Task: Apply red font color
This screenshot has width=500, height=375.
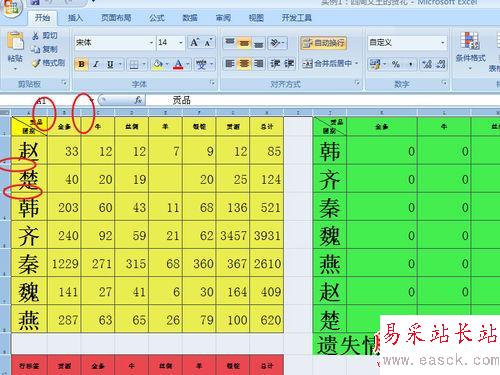Action: click(179, 64)
